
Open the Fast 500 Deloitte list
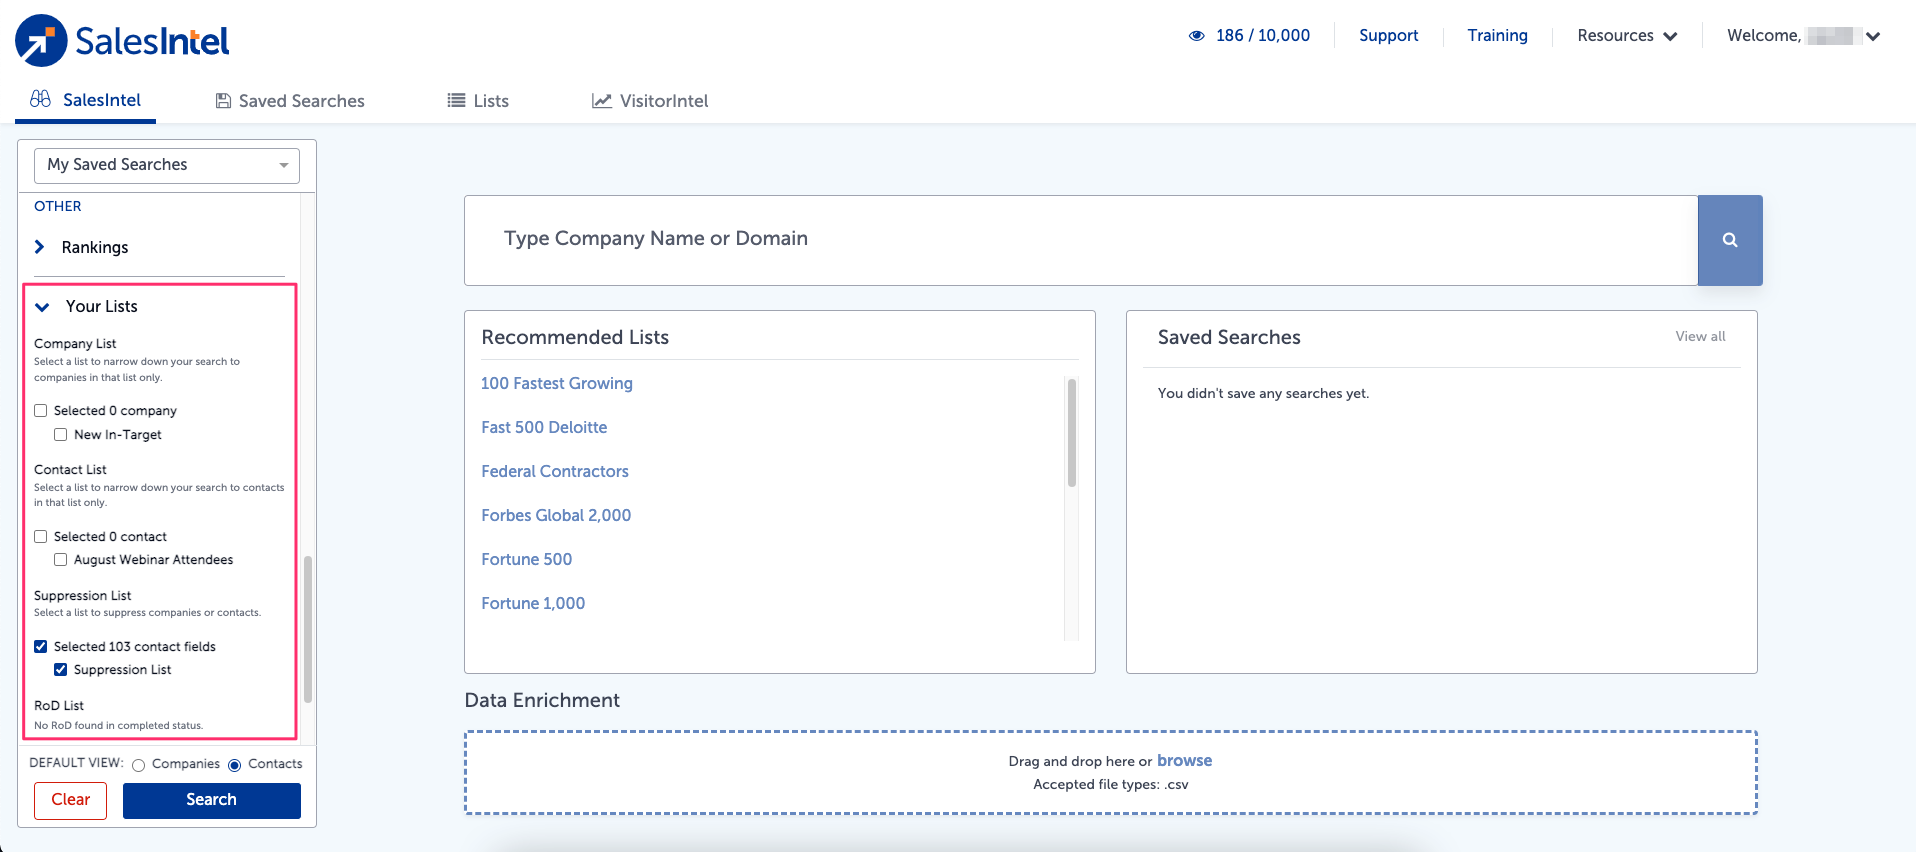point(544,427)
